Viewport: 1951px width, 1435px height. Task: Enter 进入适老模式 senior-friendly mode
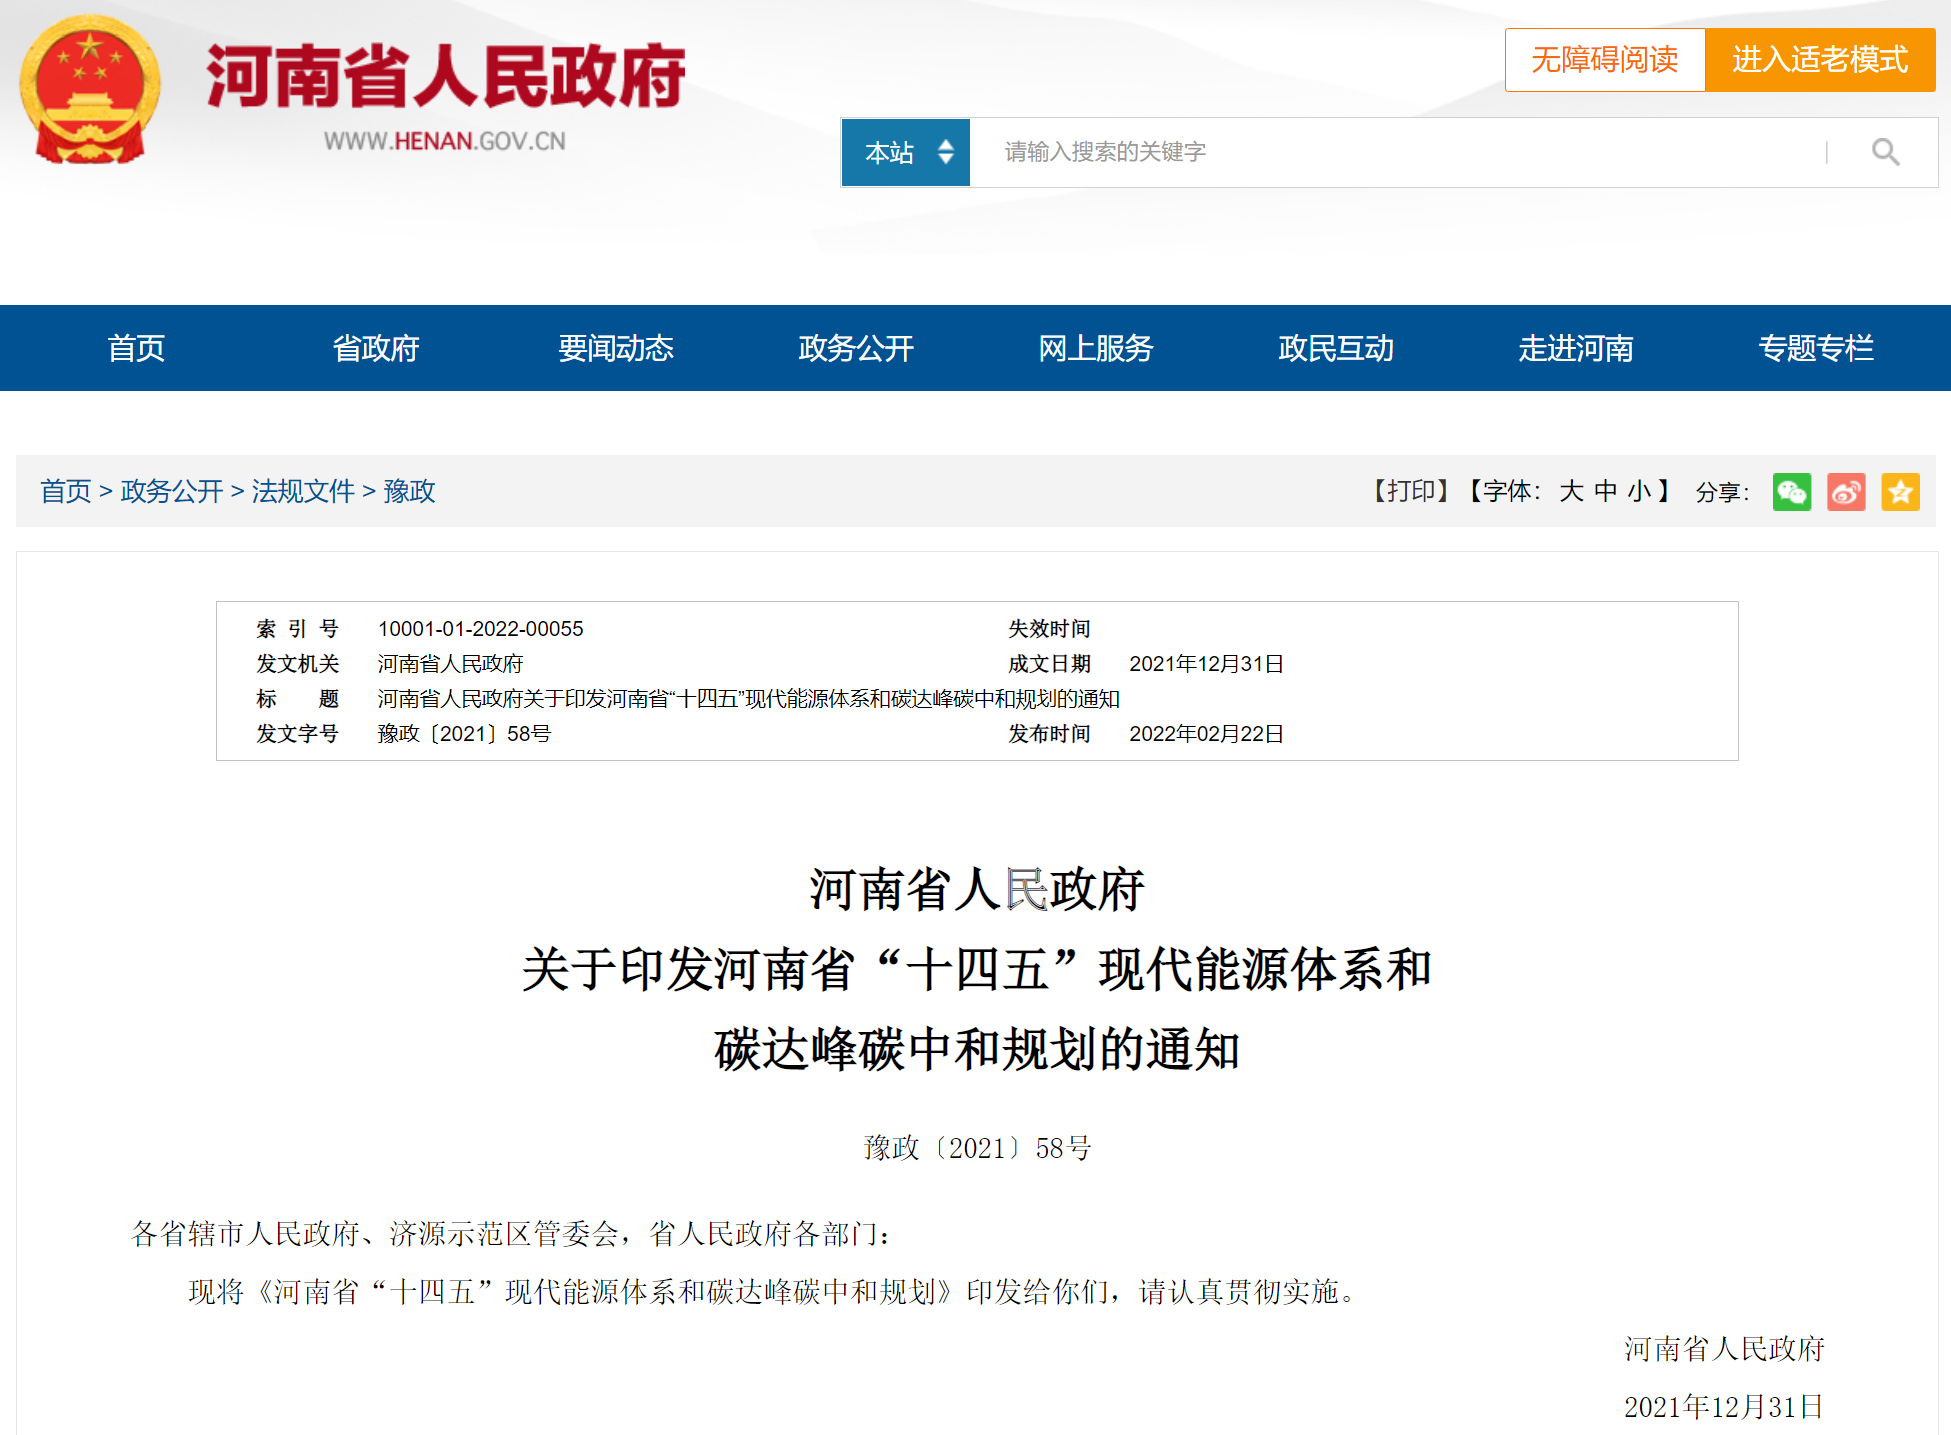tap(1819, 60)
